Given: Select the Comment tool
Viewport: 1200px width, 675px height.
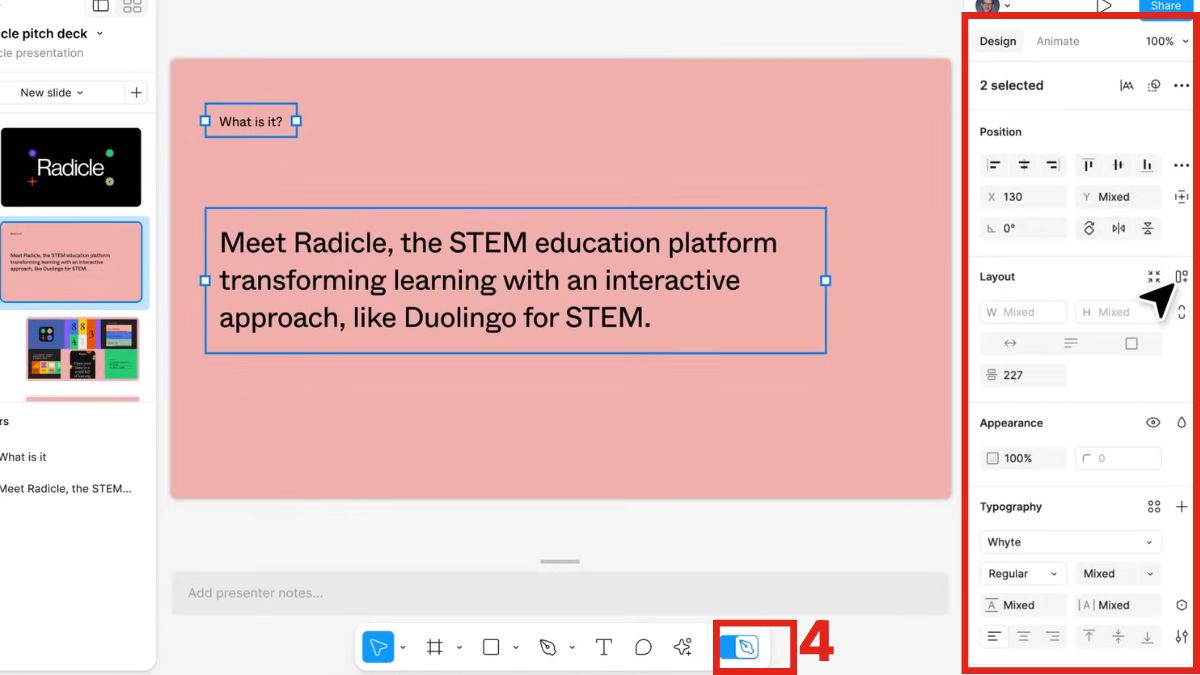Looking at the screenshot, I should click(643, 647).
